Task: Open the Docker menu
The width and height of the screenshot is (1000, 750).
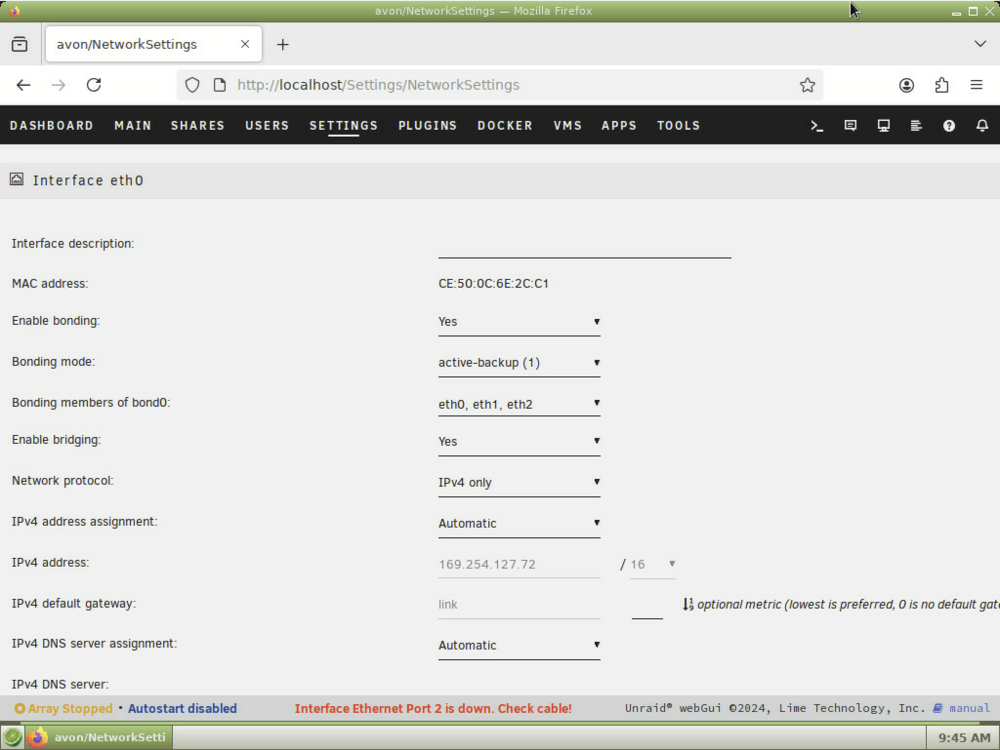Action: click(505, 126)
